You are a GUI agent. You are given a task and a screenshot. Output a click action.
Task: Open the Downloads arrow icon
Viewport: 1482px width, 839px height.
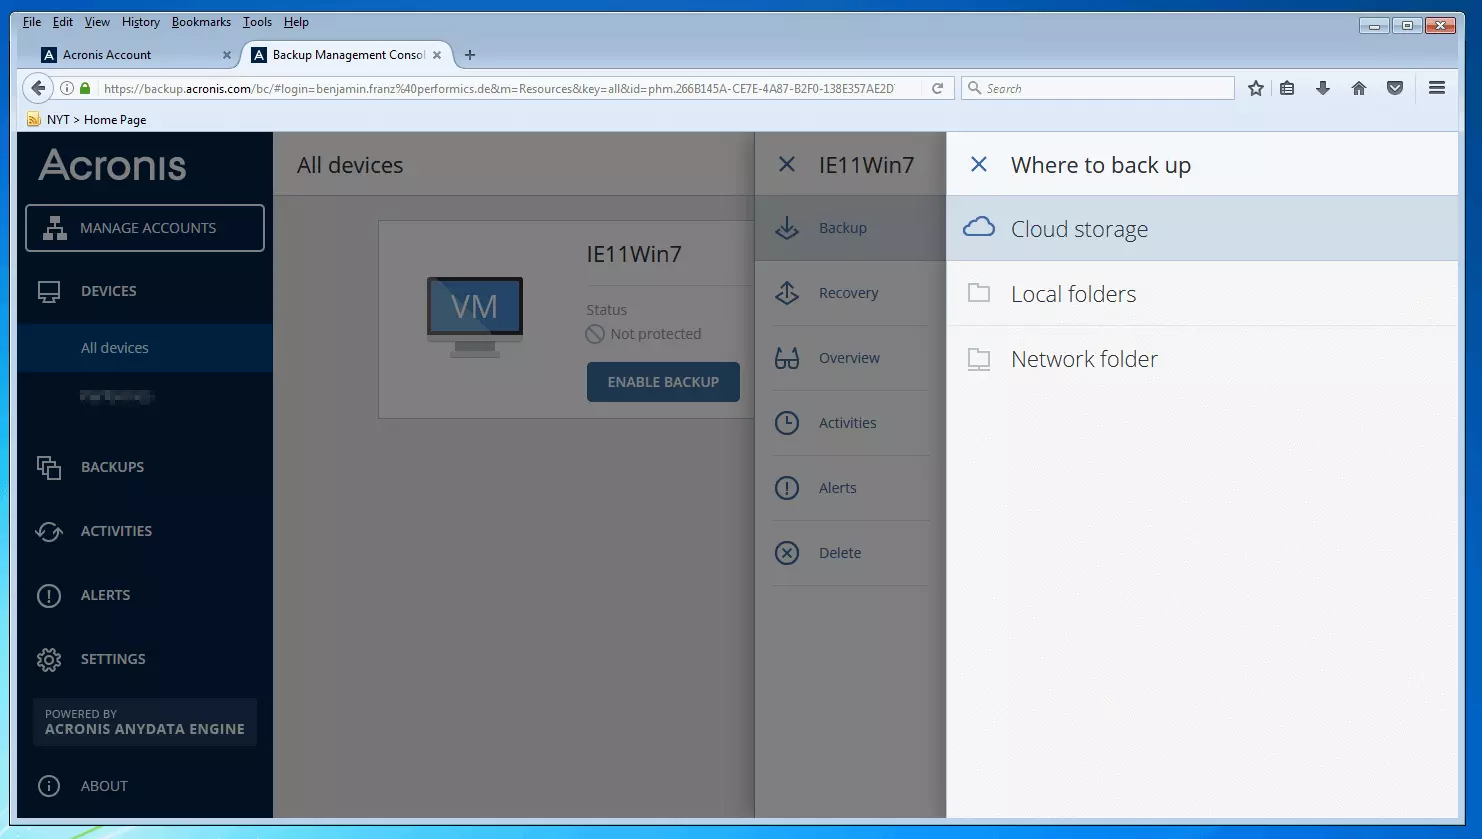tap(1323, 88)
